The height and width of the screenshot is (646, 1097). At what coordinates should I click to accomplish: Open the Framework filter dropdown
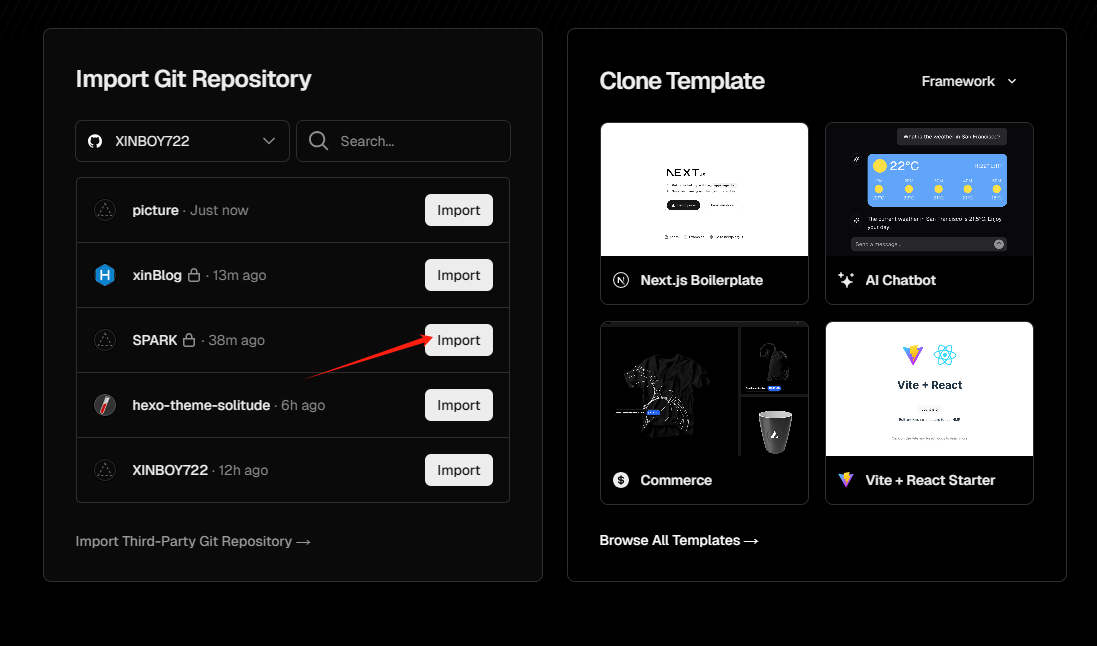click(970, 81)
